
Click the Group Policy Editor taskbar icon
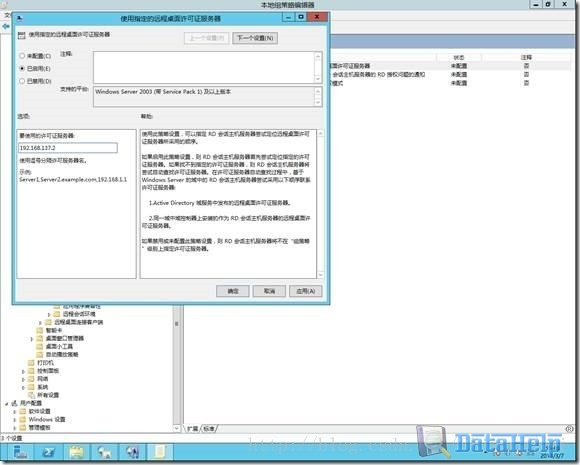160,452
